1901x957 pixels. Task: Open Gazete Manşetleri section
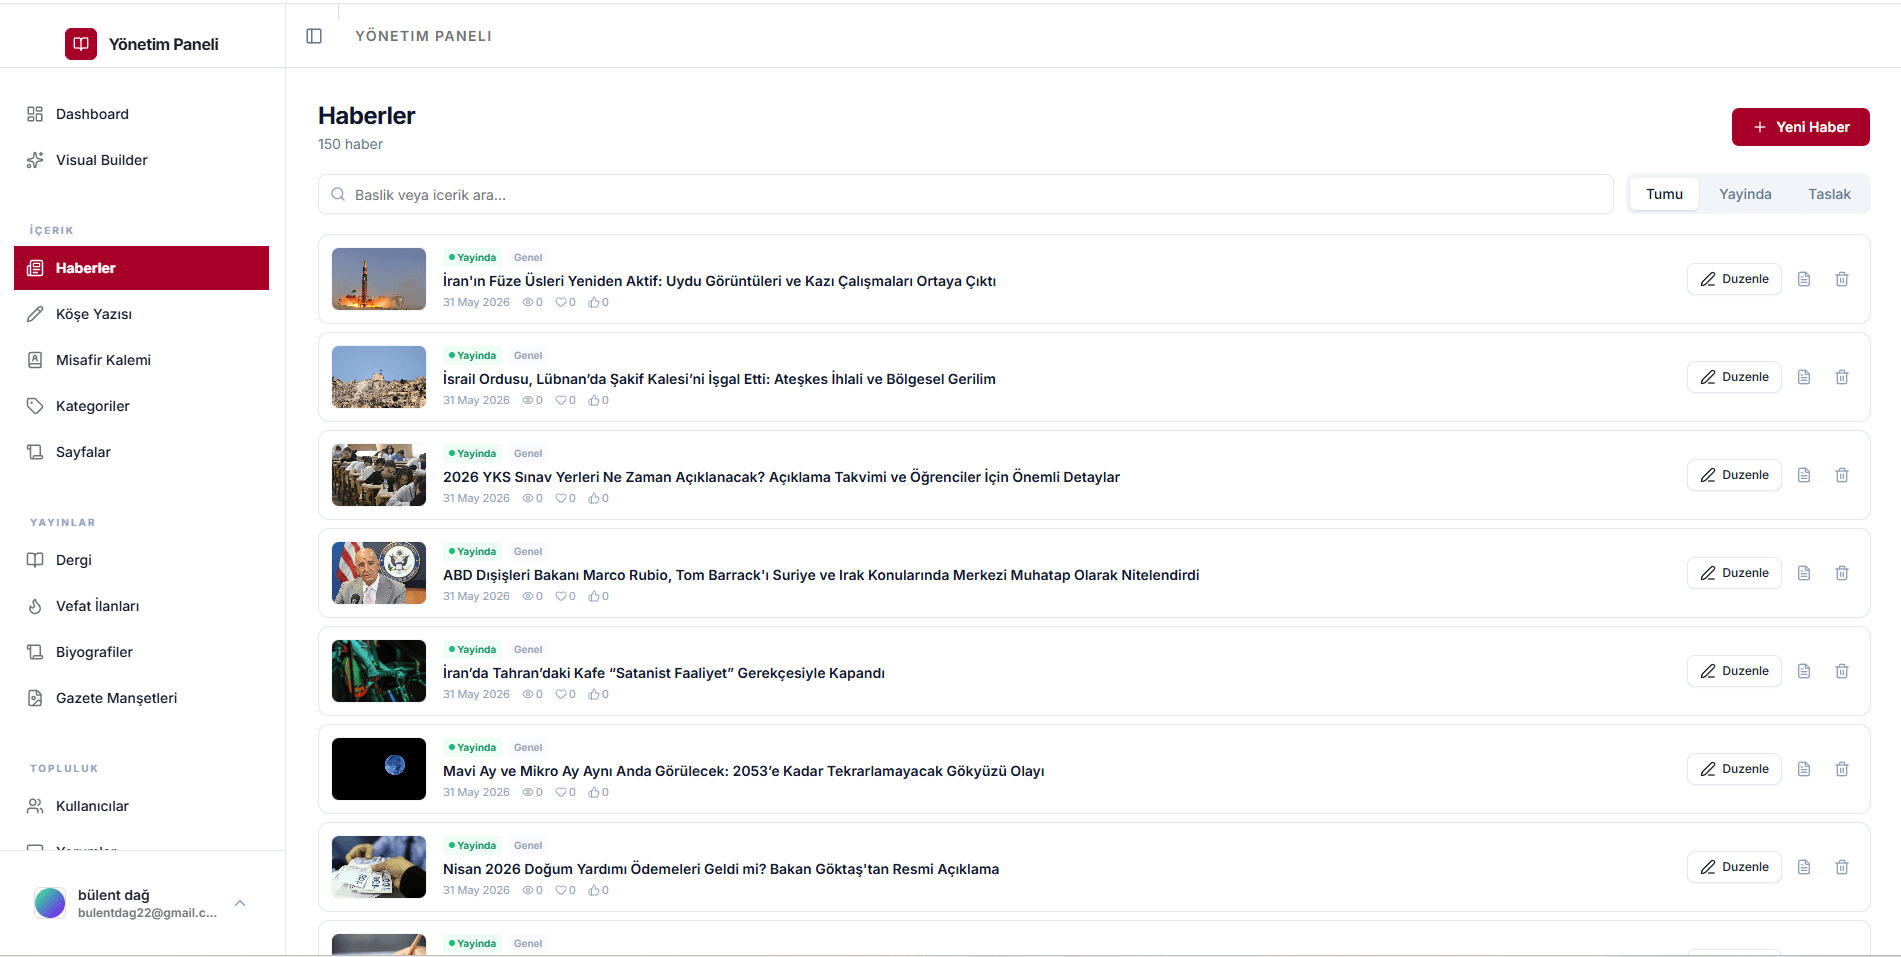[x=142, y=698]
